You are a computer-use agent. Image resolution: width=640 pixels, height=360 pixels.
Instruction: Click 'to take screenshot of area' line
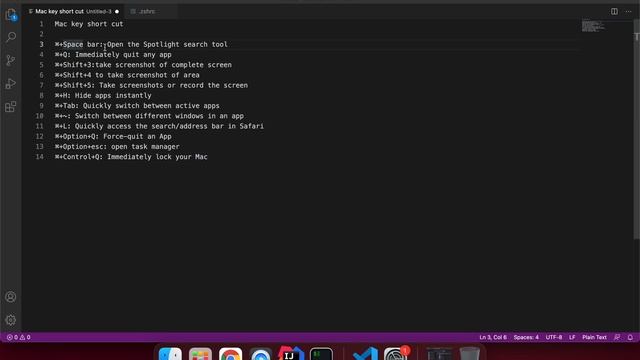click(x=127, y=75)
